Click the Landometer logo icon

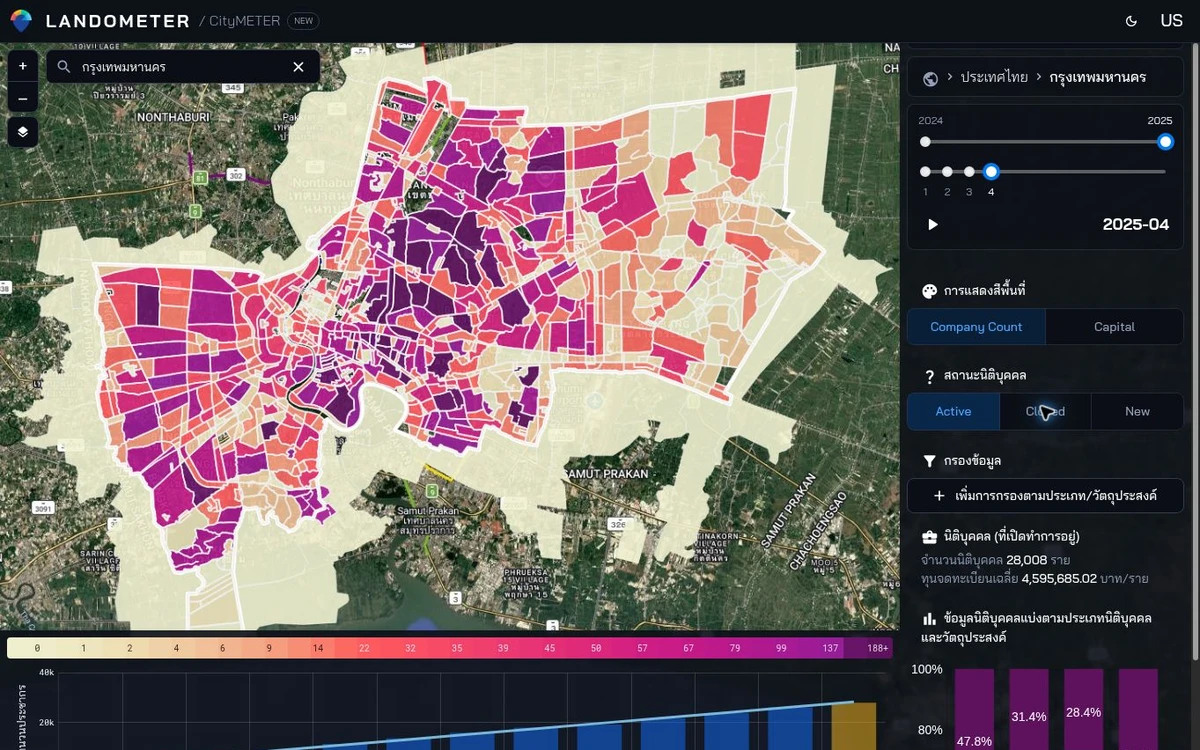21,21
